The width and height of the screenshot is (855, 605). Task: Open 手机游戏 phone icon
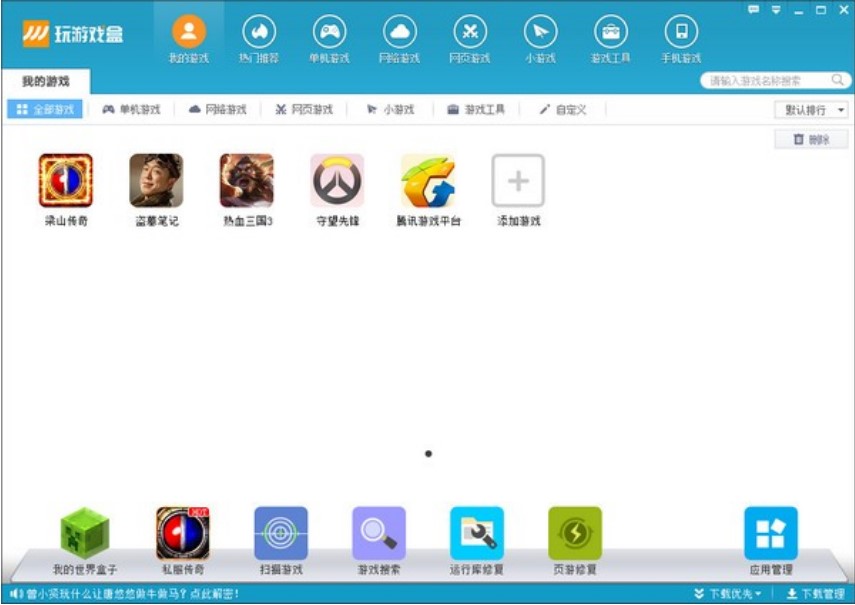pos(681,33)
